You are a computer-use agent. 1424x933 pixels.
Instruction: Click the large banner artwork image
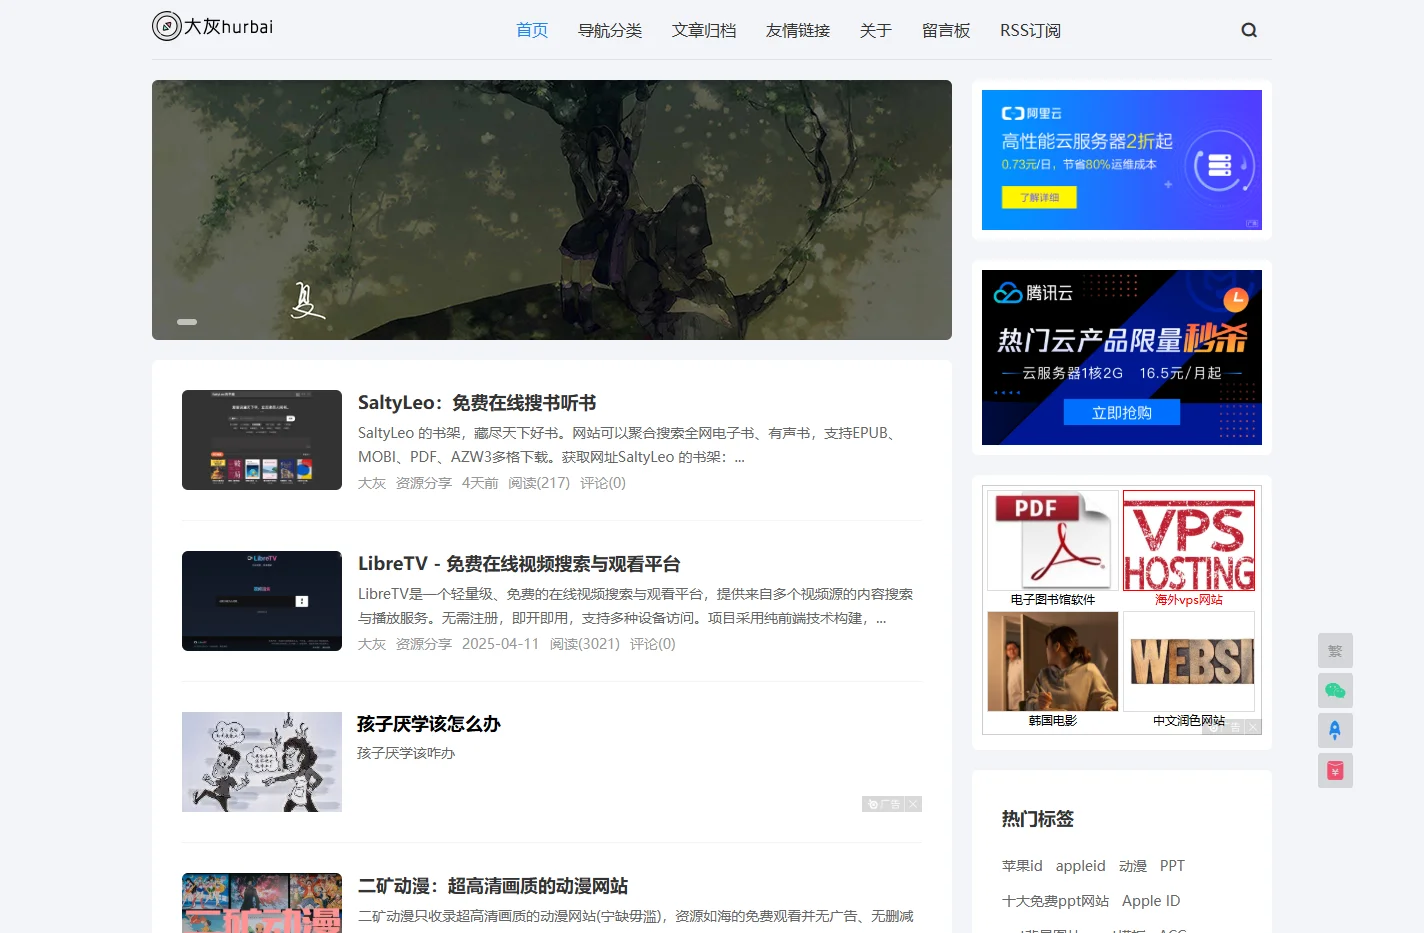[552, 210]
